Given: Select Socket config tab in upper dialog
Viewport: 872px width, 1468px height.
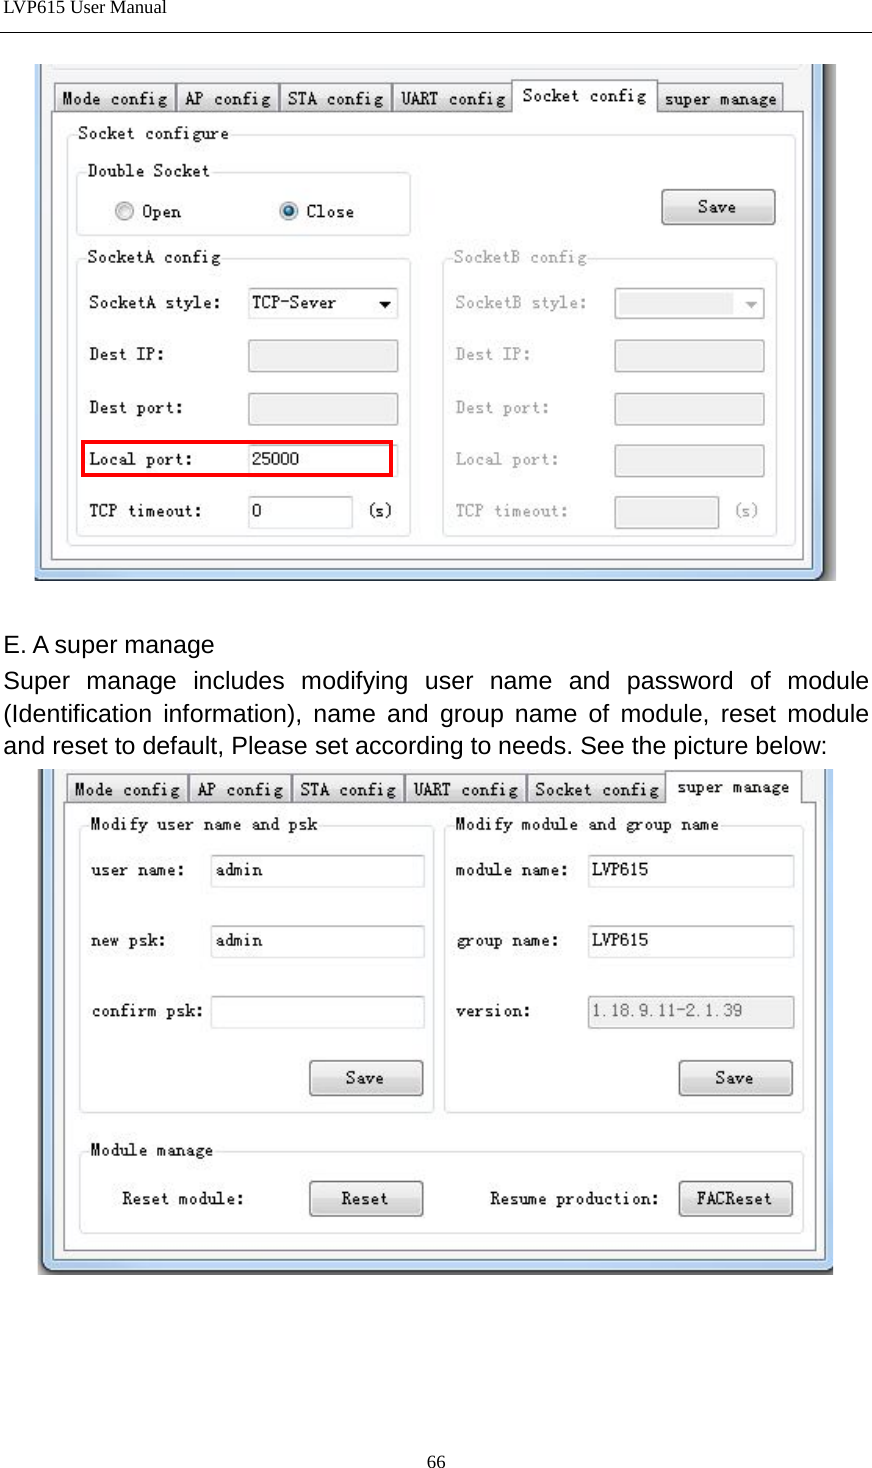Looking at the screenshot, I should 584,95.
